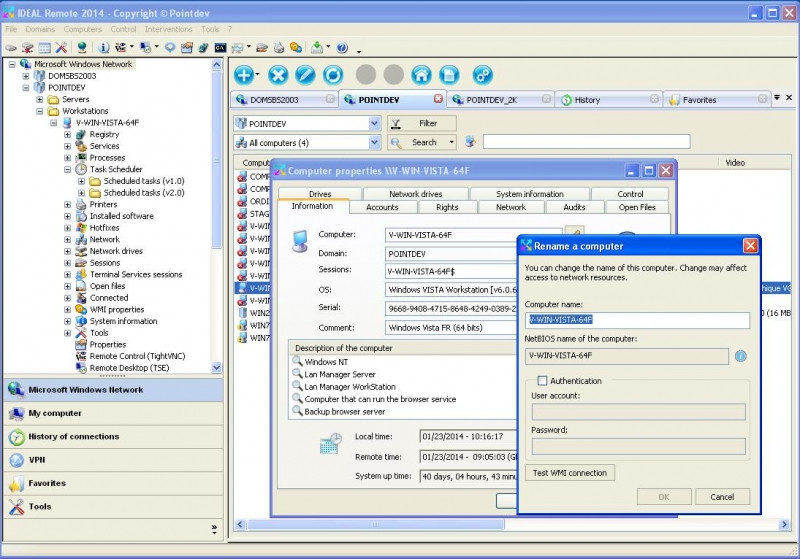Screen dimensions: 800x559
Task: Click 'Windows NT' in description list
Action: (x=326, y=362)
